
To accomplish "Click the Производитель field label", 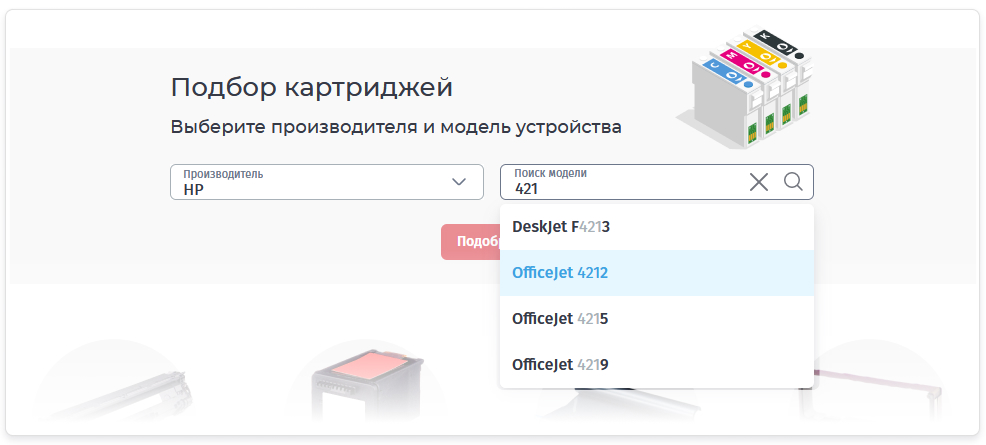I will coord(223,174).
